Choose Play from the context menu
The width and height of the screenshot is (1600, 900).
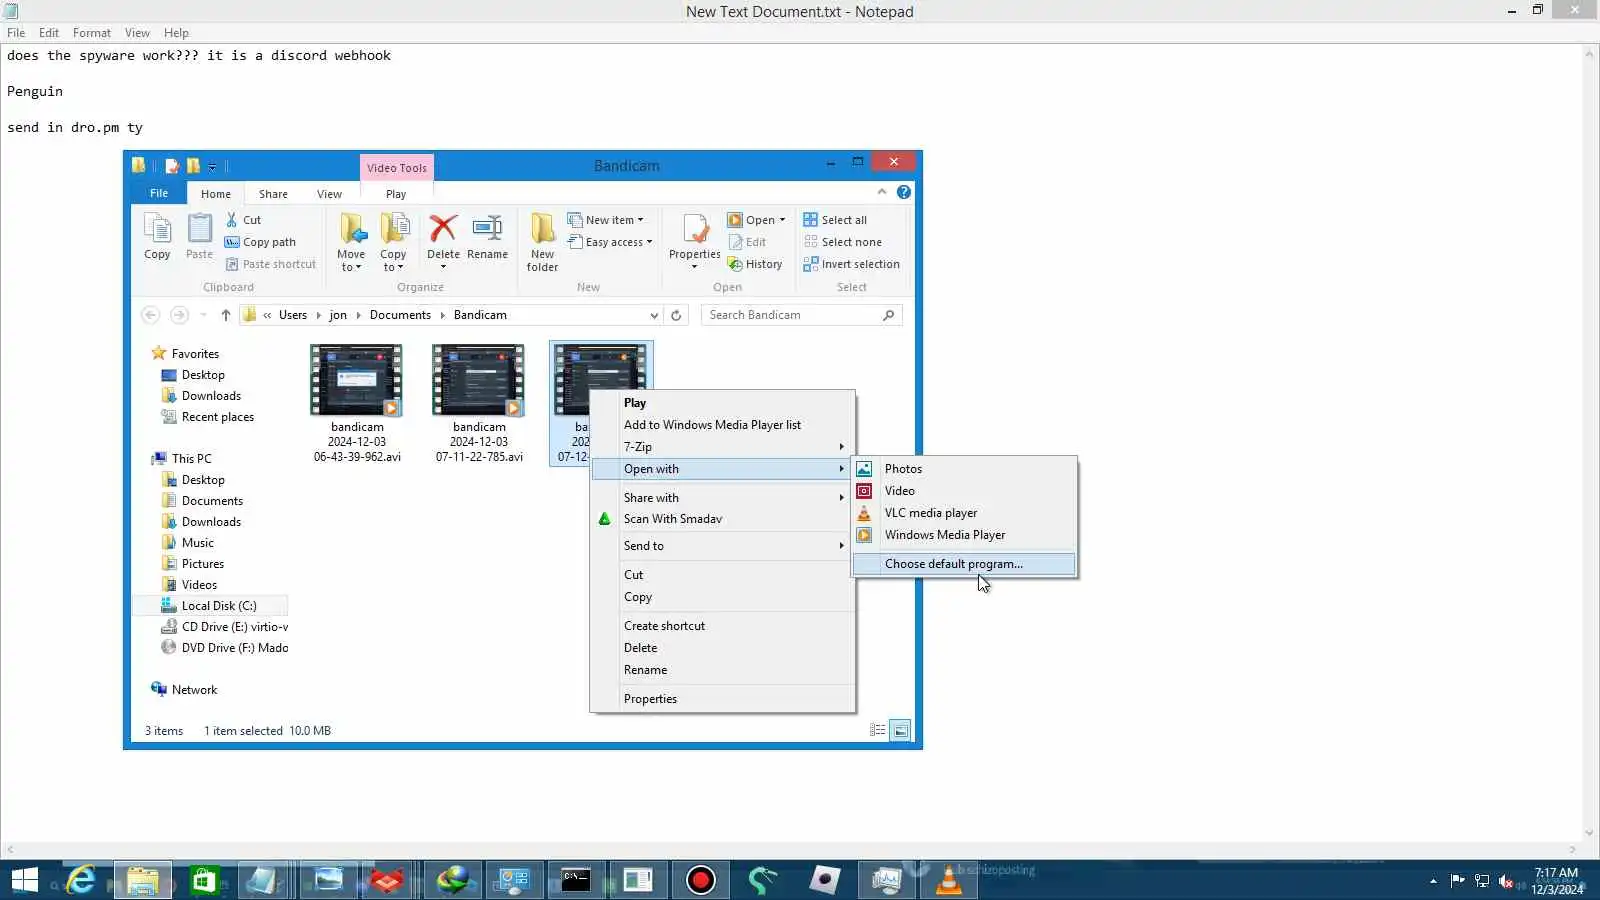point(722,403)
